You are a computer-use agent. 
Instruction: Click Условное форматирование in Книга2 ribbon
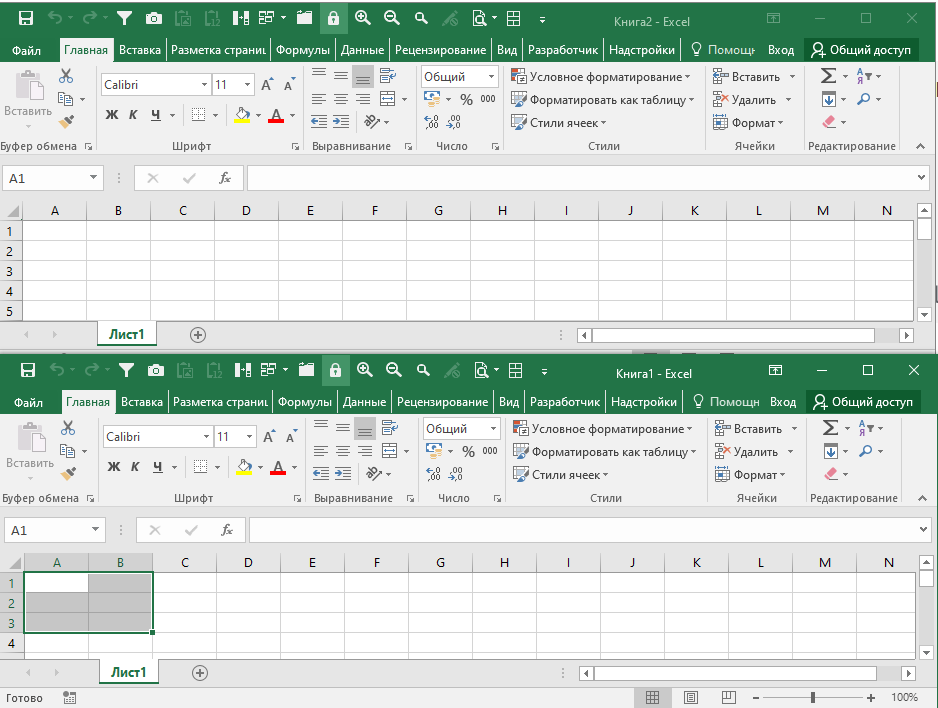601,77
